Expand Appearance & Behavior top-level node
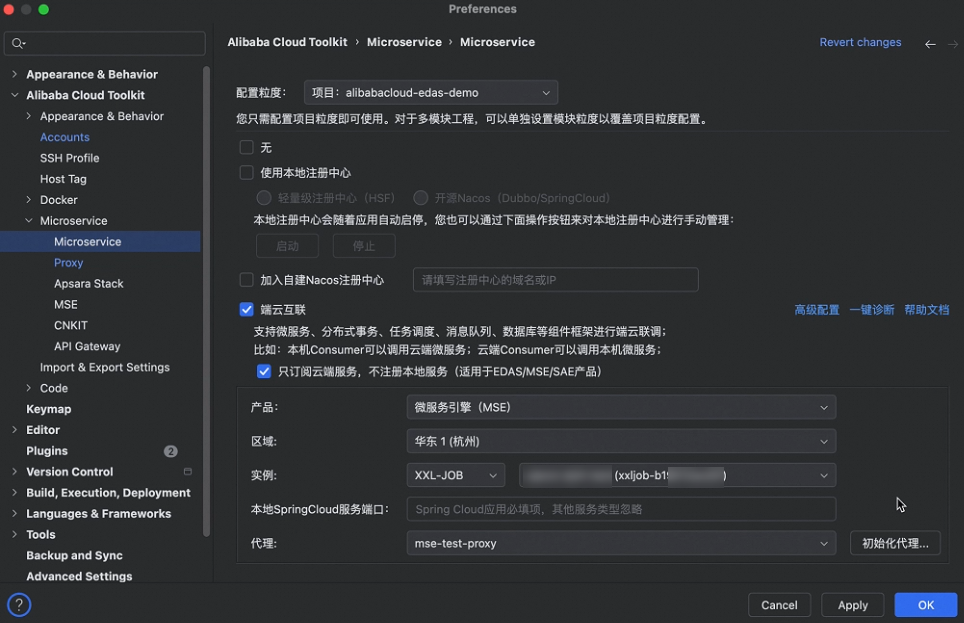The width and height of the screenshot is (964, 623). (x=14, y=74)
